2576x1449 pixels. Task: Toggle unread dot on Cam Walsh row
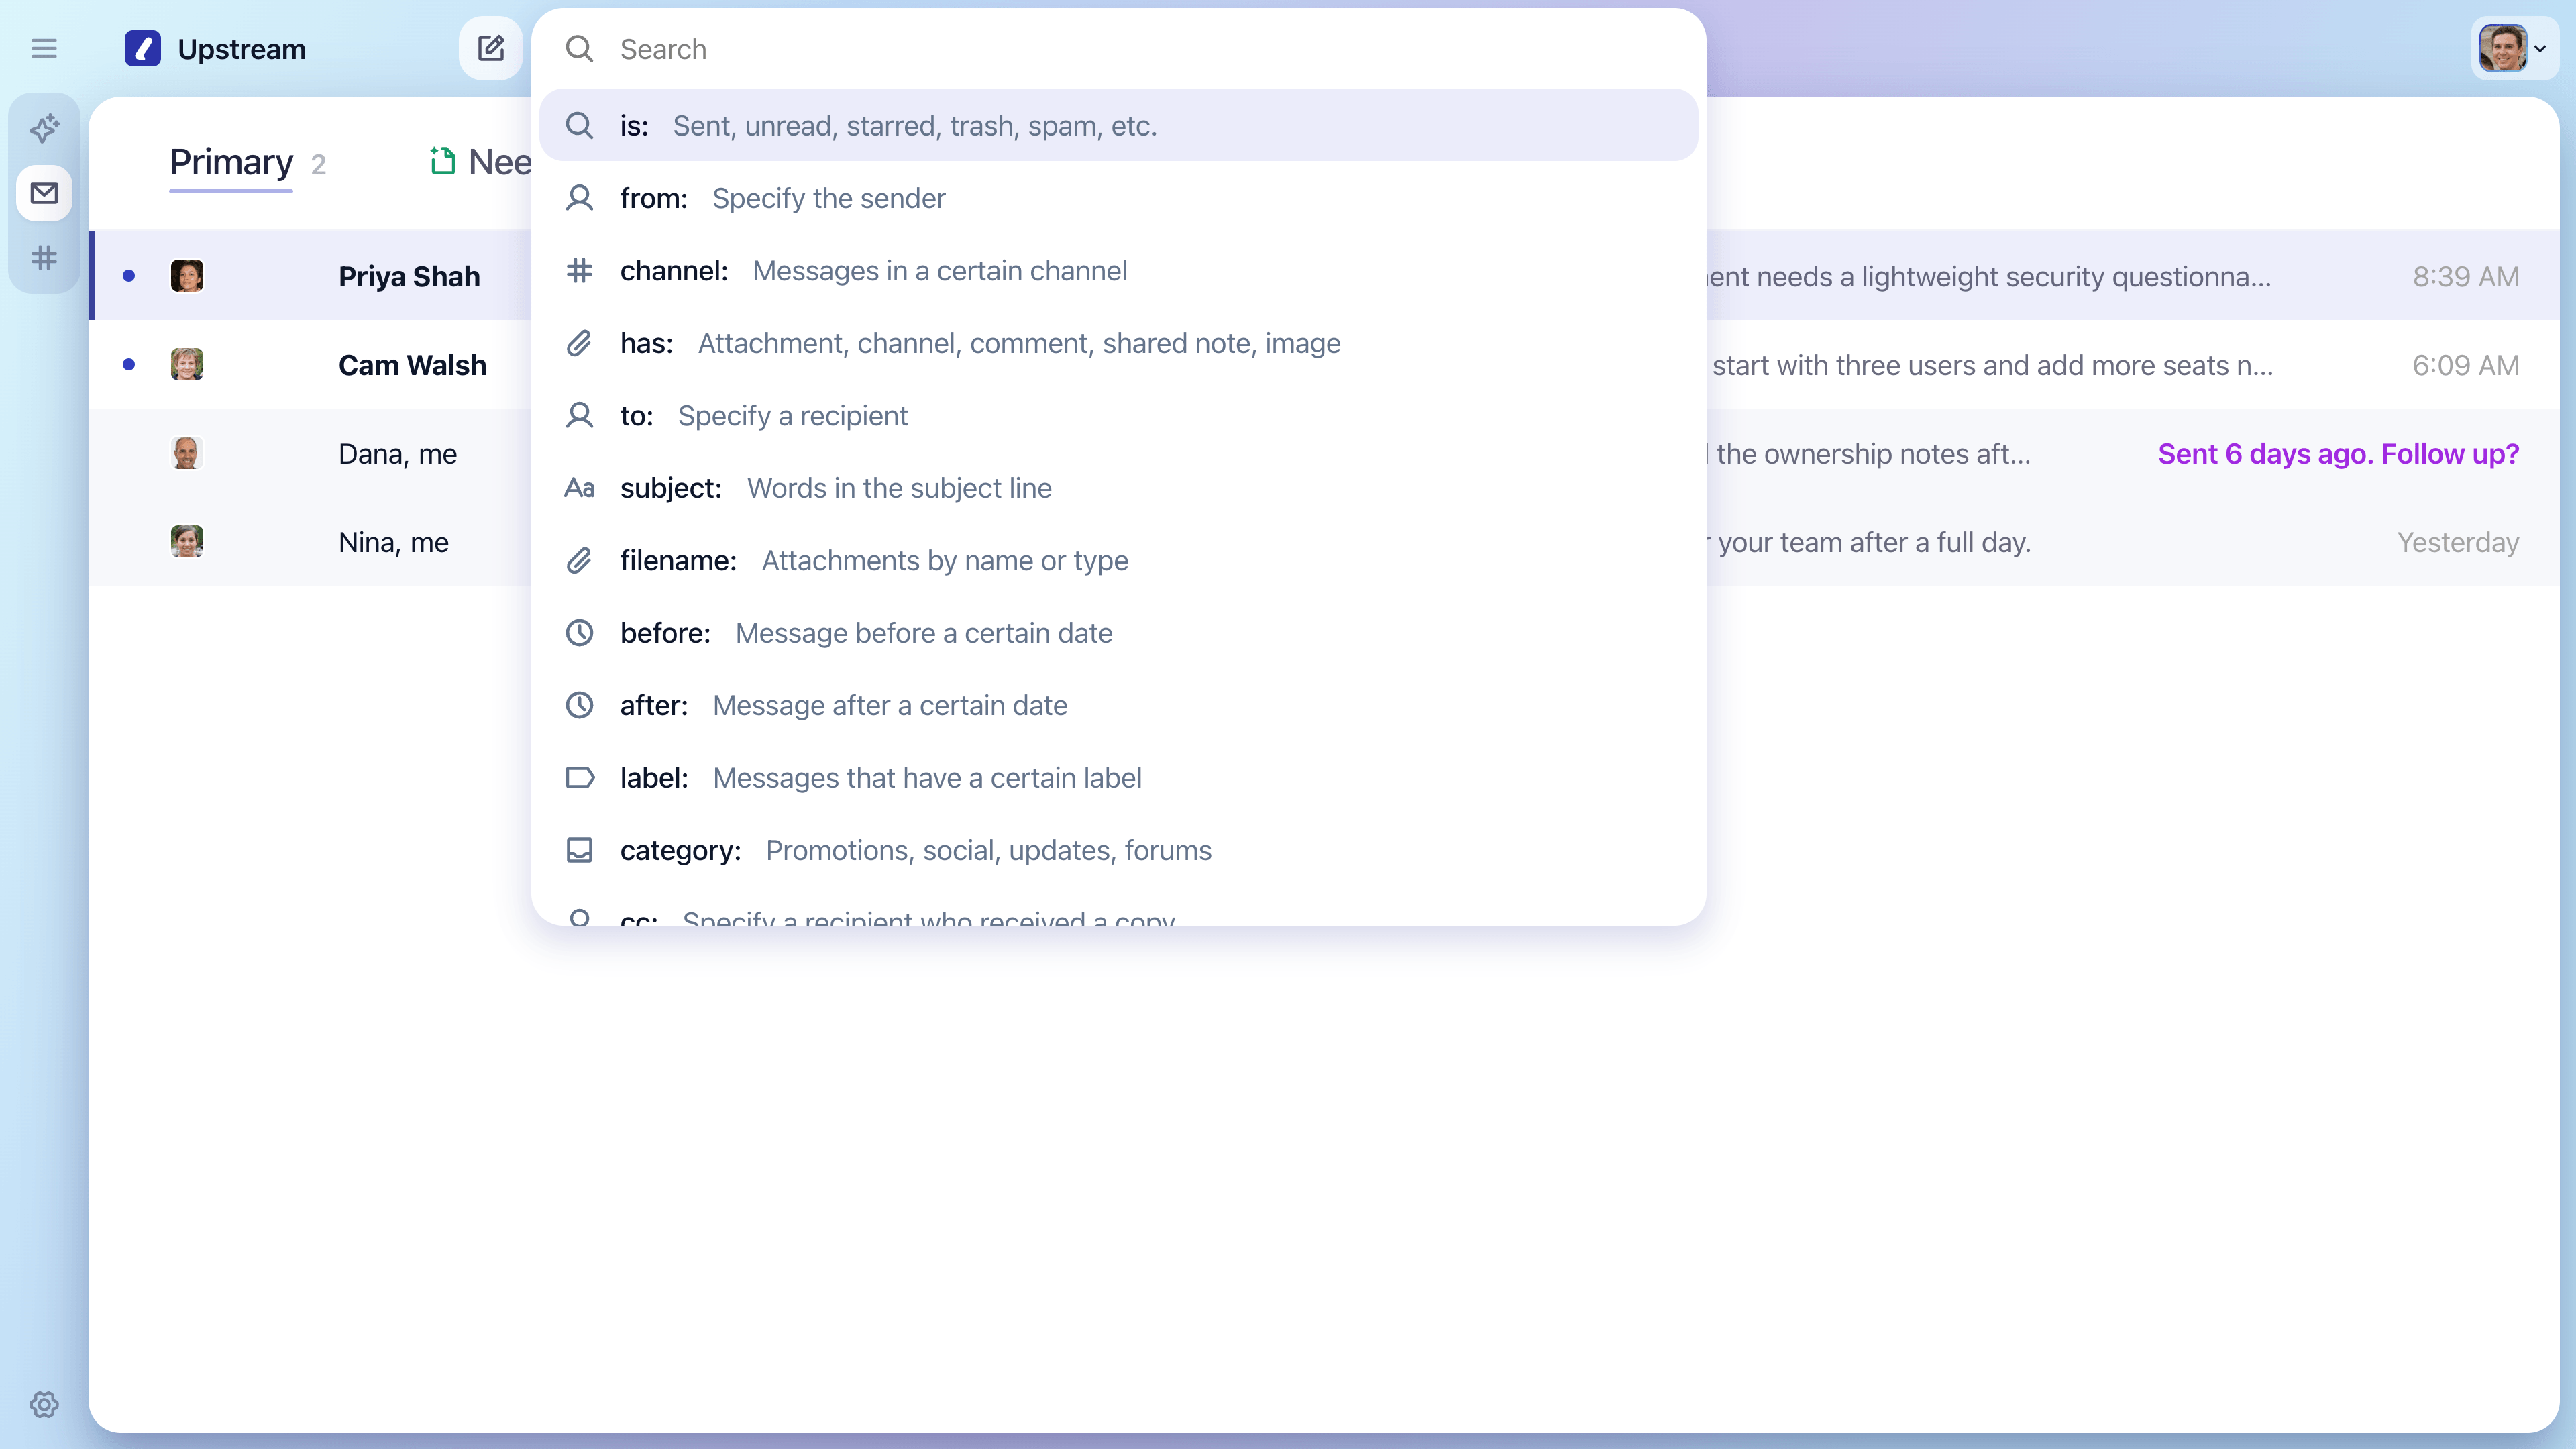[x=129, y=364]
